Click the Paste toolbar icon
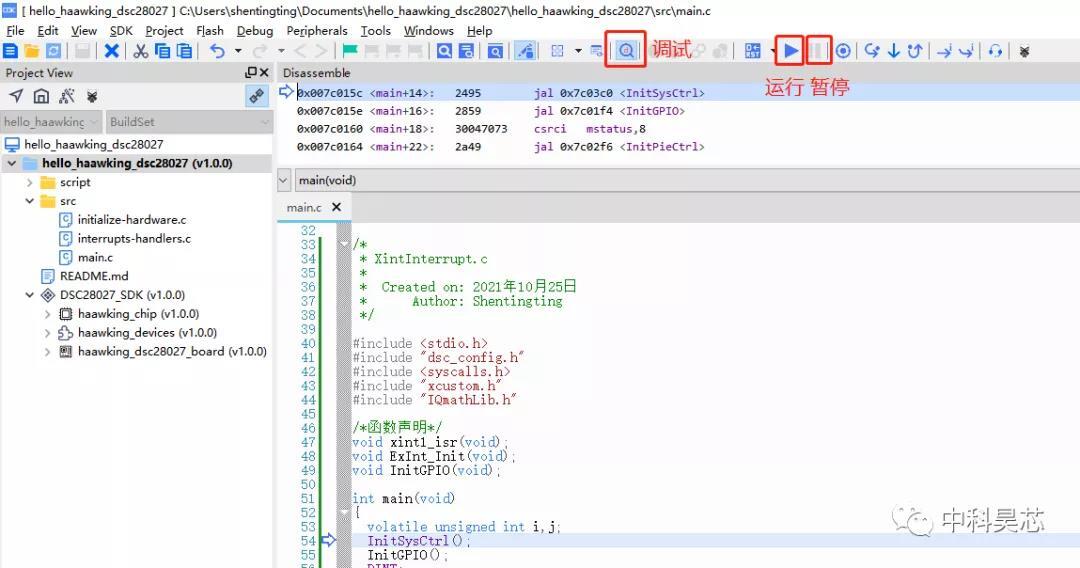The width and height of the screenshot is (1080, 568). point(185,51)
